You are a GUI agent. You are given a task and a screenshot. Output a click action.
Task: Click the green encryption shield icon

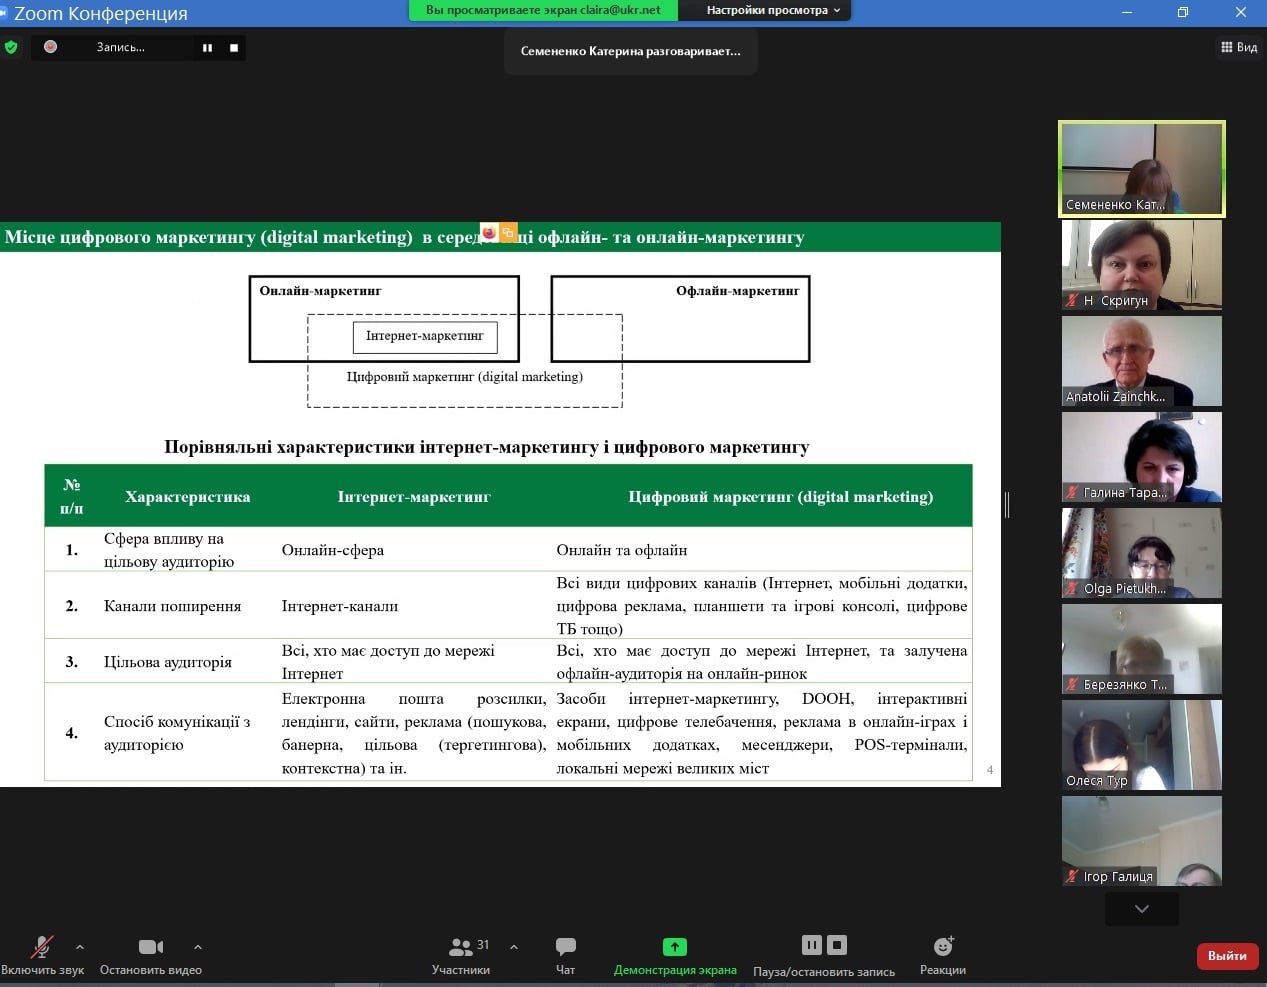(11, 47)
